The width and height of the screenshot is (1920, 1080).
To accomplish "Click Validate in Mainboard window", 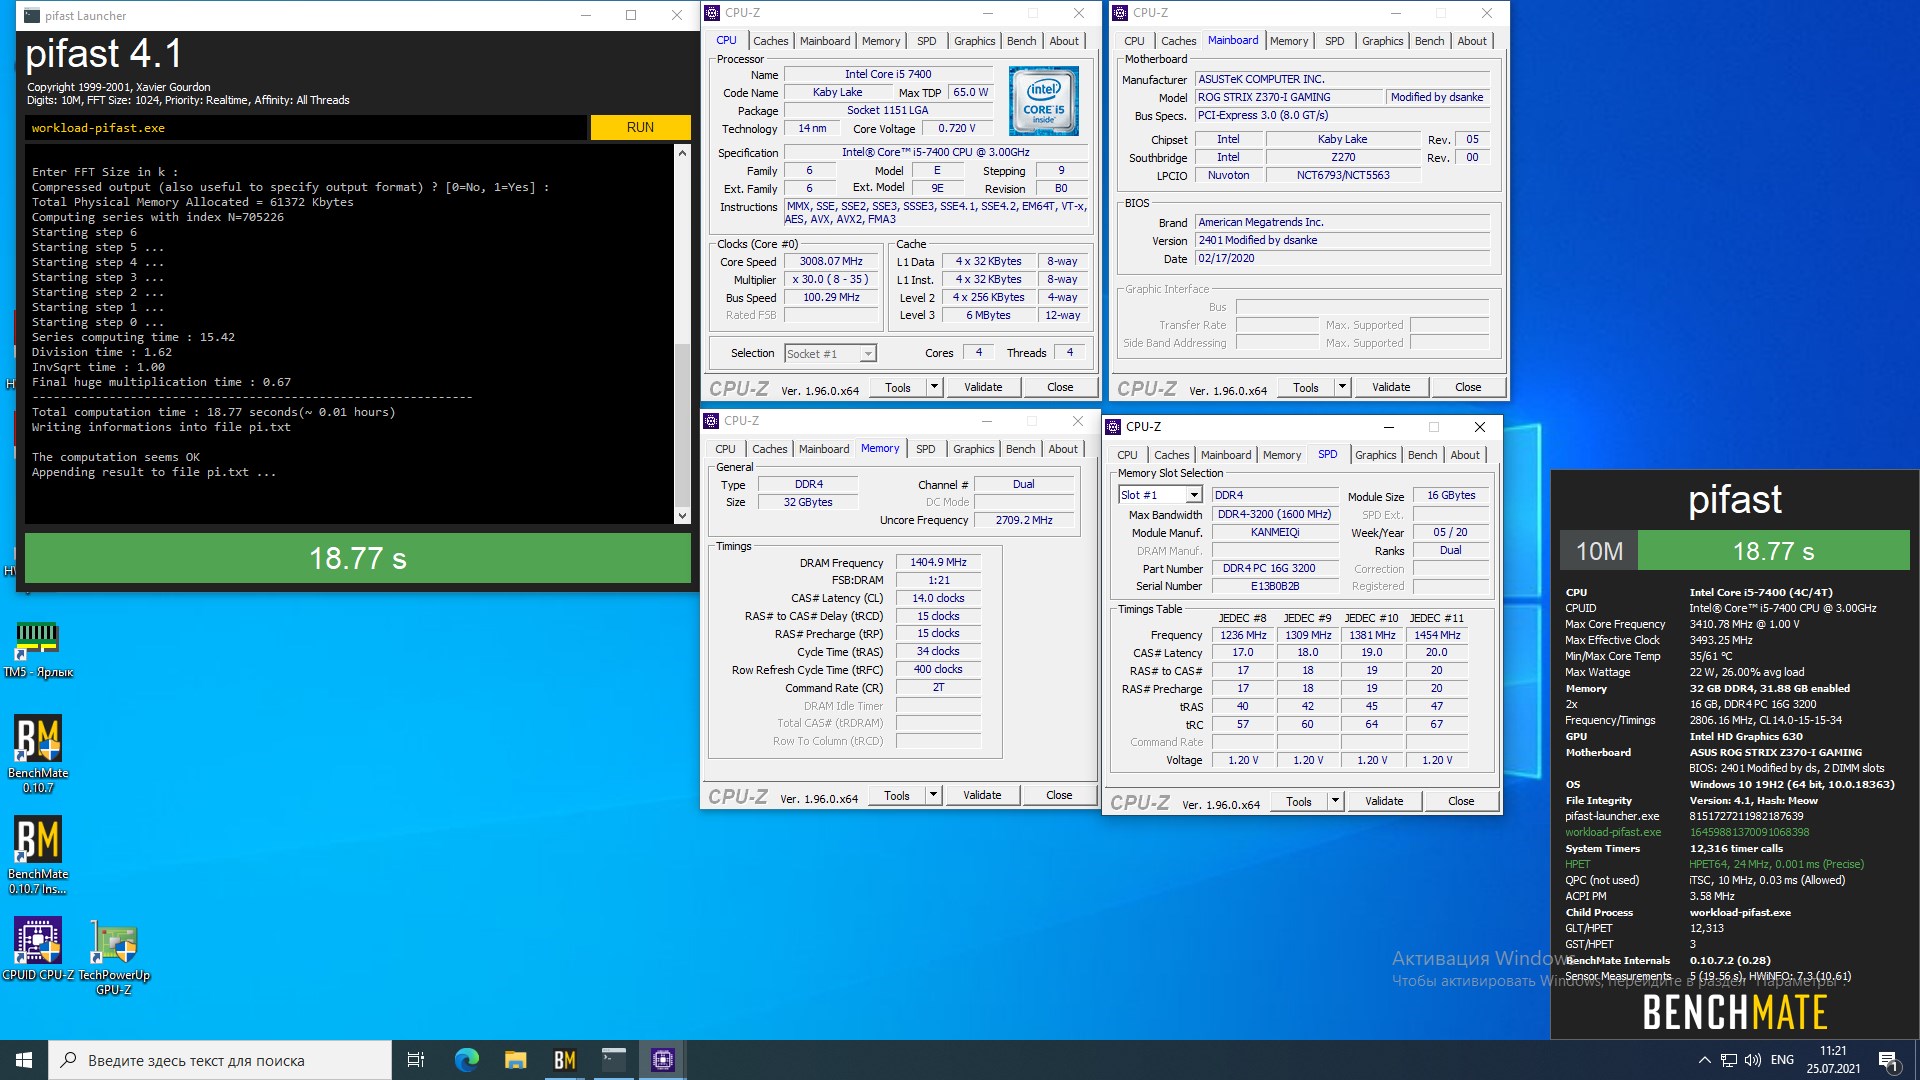I will point(1391,387).
